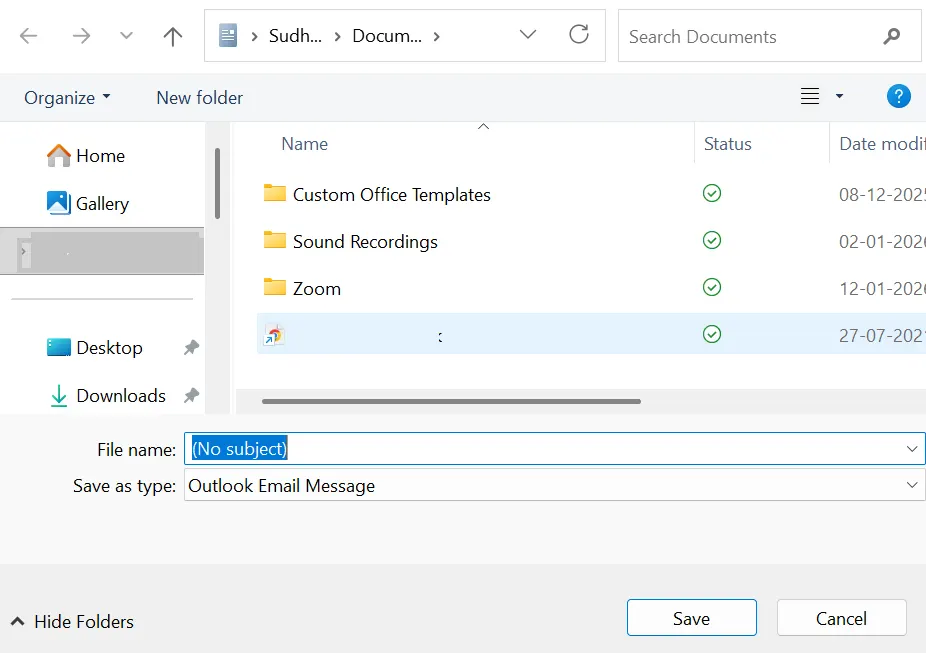Click the search magnifier icon
The height and width of the screenshot is (653, 926).
[x=892, y=37]
